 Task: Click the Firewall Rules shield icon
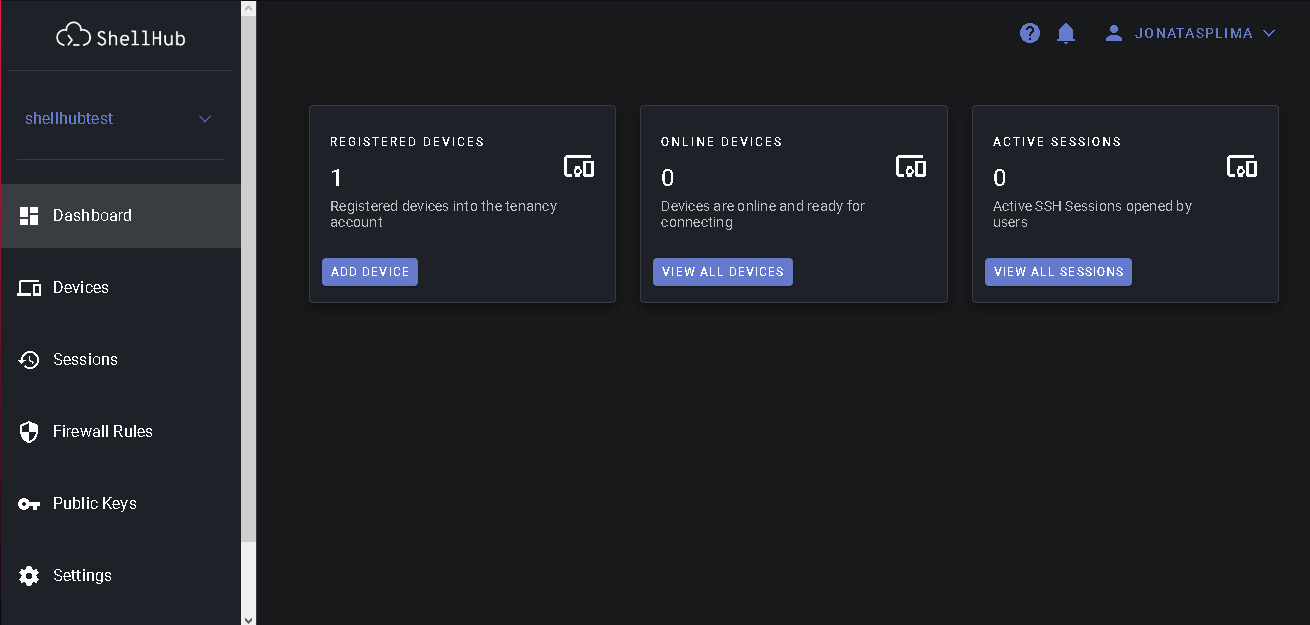[29, 432]
